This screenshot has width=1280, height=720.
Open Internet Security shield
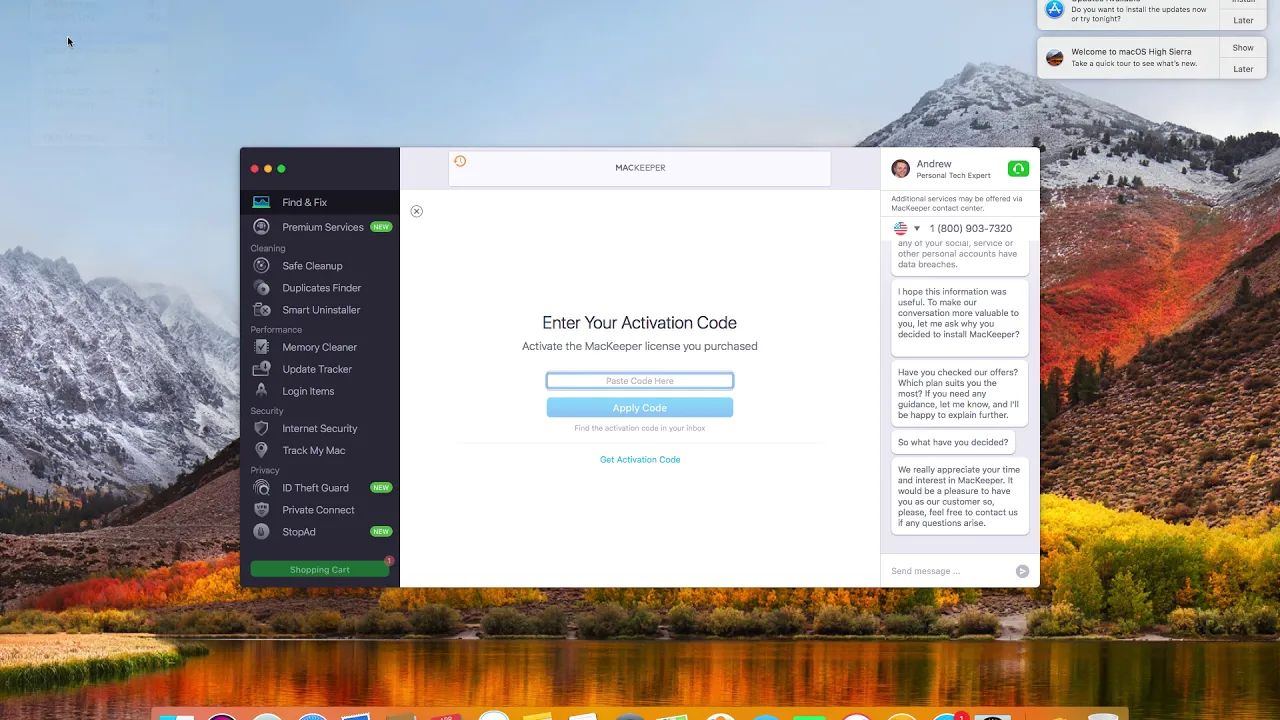261,428
